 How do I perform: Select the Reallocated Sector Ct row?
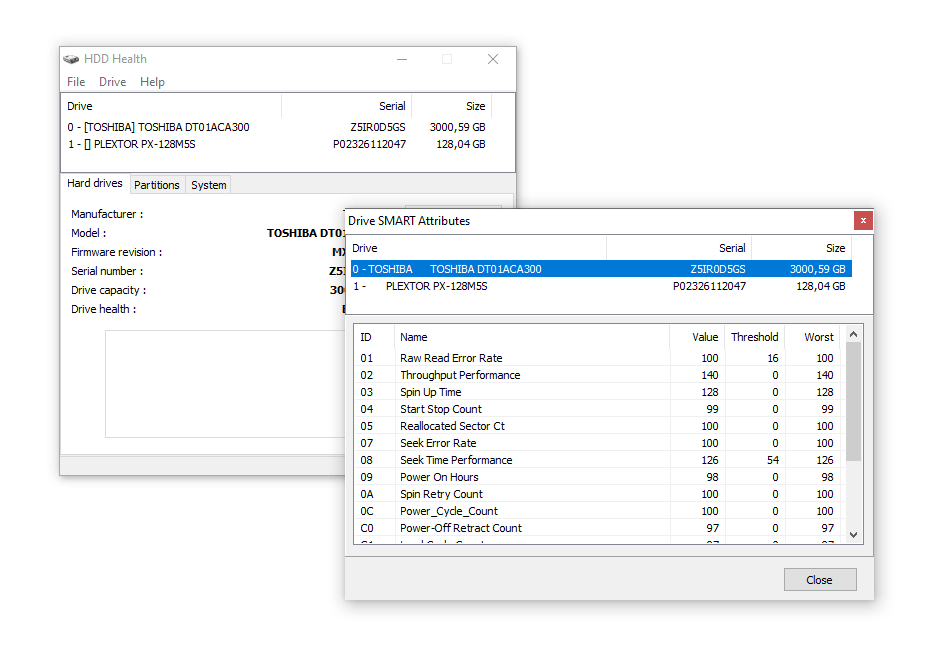tap(599, 426)
